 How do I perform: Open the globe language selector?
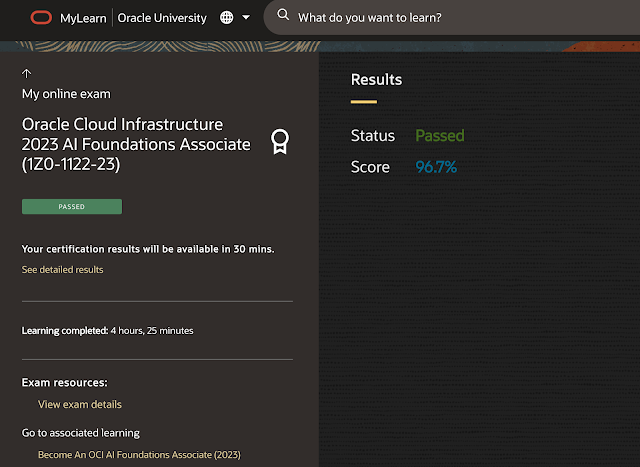click(x=226, y=17)
